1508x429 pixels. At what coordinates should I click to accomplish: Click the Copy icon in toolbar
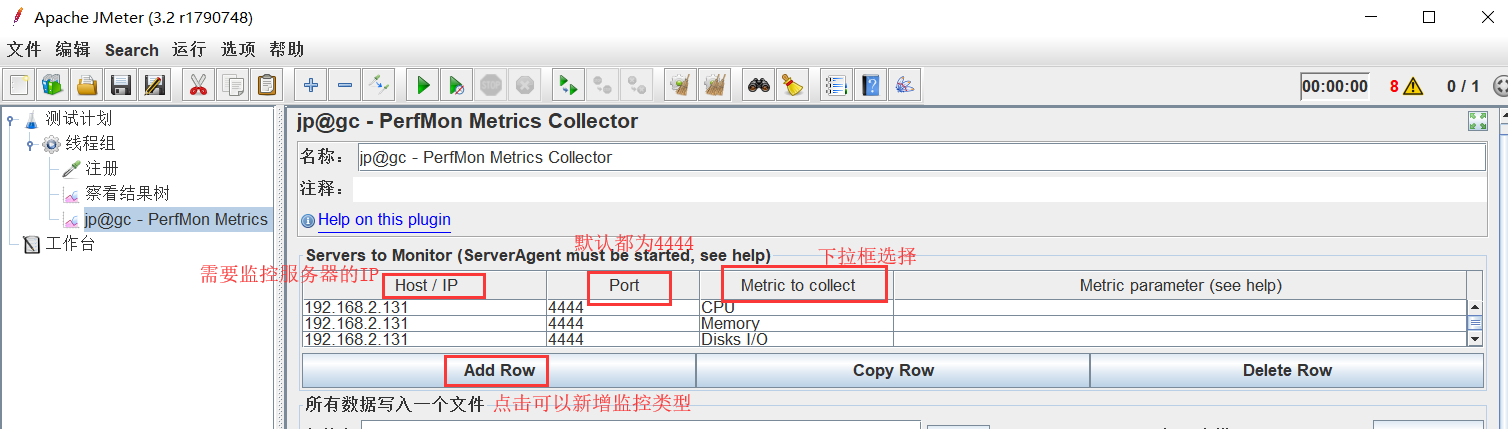tap(232, 86)
